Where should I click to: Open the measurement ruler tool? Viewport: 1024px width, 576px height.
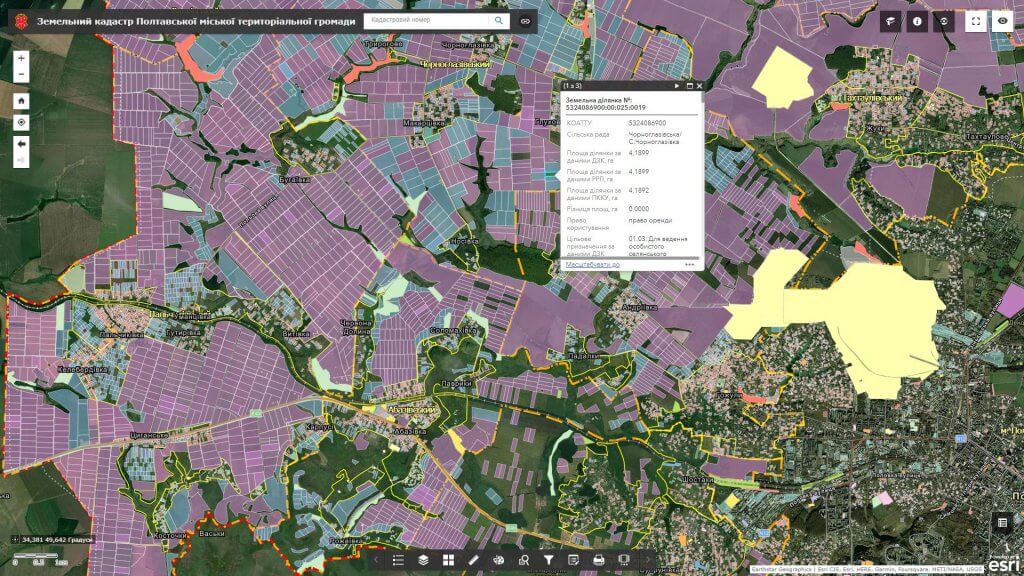coord(473,560)
